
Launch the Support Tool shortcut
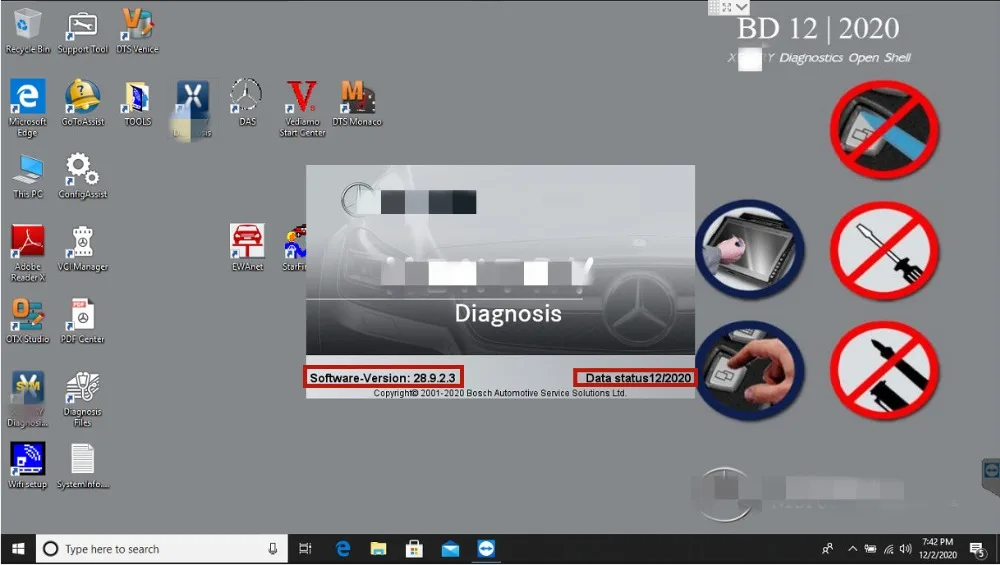pyautogui.click(x=82, y=31)
